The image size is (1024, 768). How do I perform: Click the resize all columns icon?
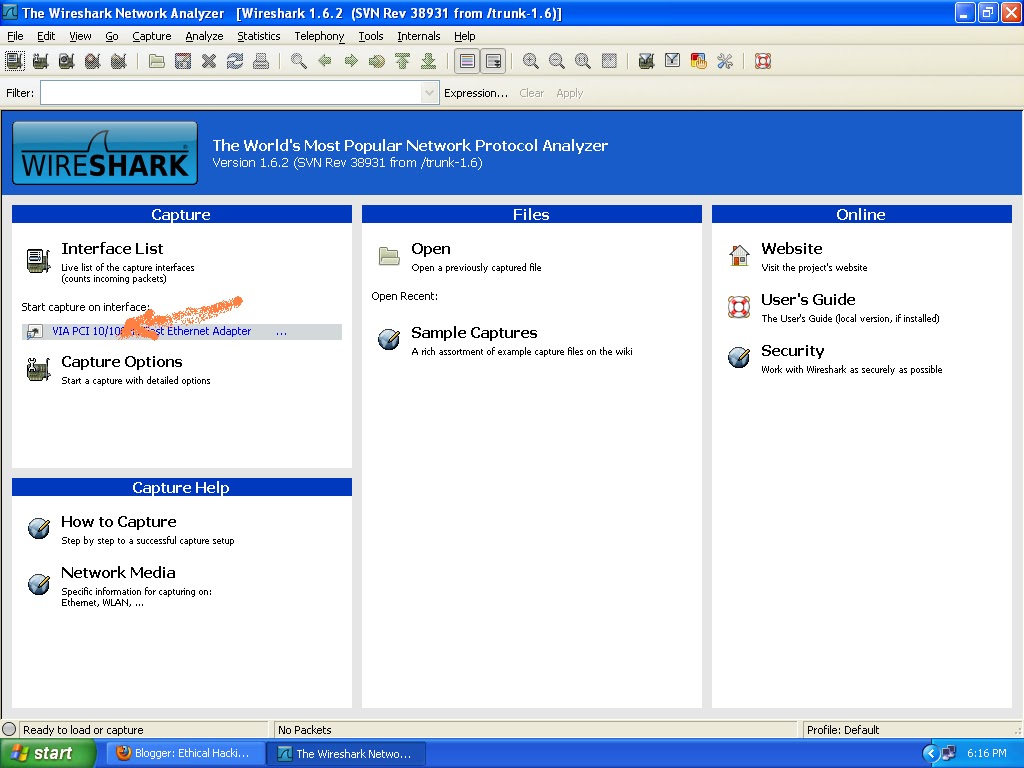click(x=609, y=61)
